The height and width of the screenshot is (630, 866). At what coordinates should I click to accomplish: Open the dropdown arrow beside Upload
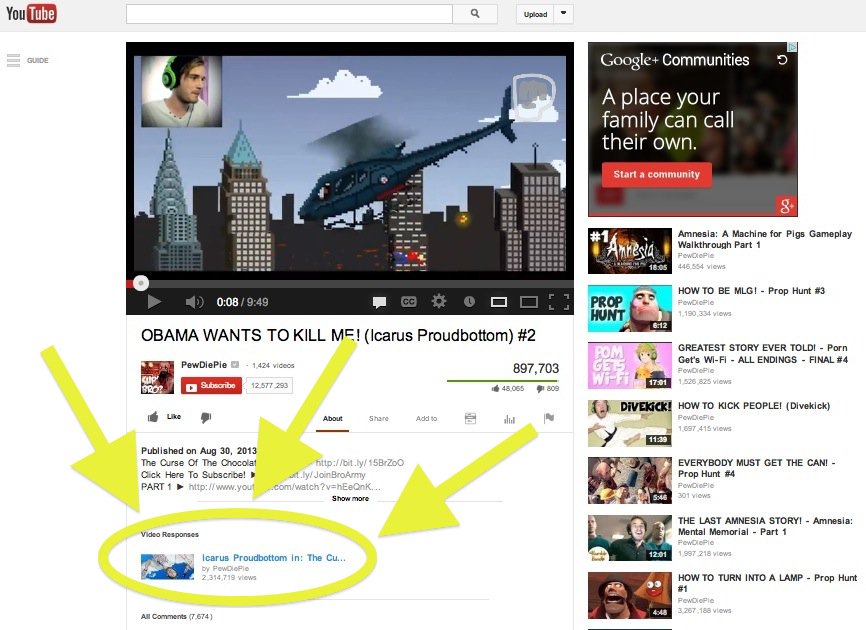(563, 14)
